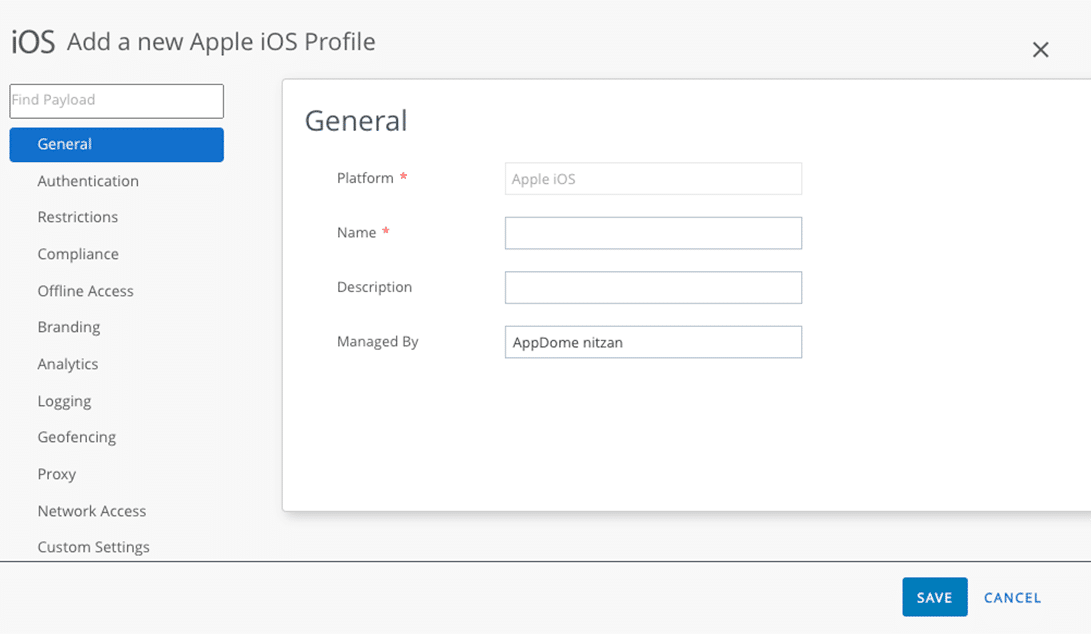Select the General payload
Viewport: 1091px width, 634px height.
pyautogui.click(x=116, y=144)
